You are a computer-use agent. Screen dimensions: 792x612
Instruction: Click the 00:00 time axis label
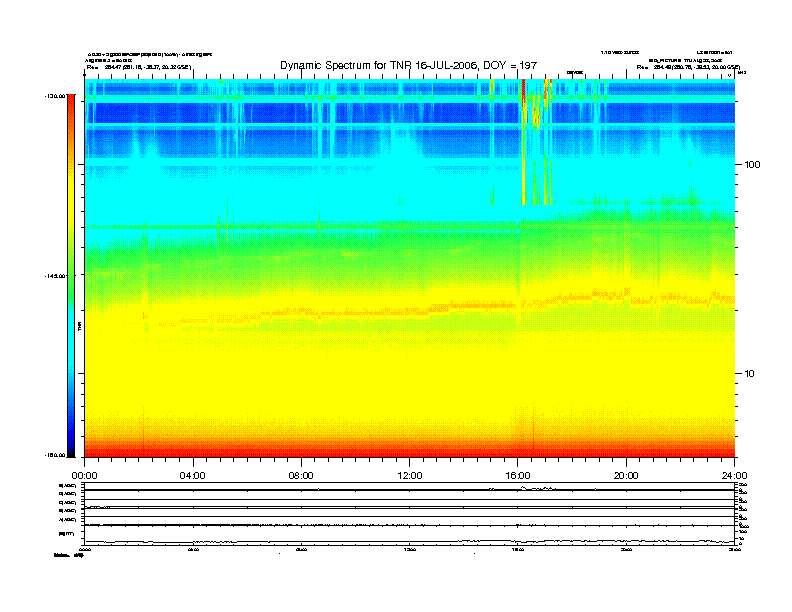point(84,476)
